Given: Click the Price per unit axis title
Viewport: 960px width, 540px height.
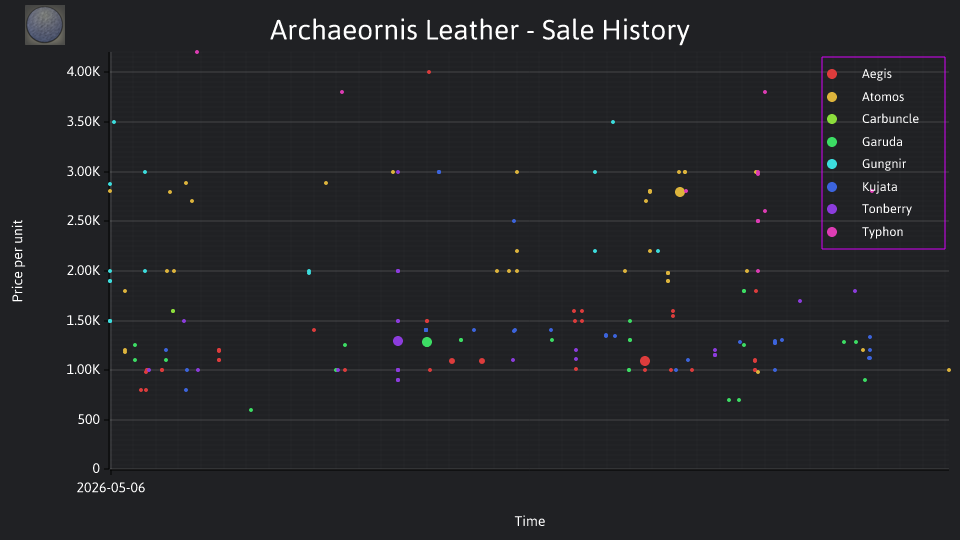Looking at the screenshot, I should coord(18,261).
